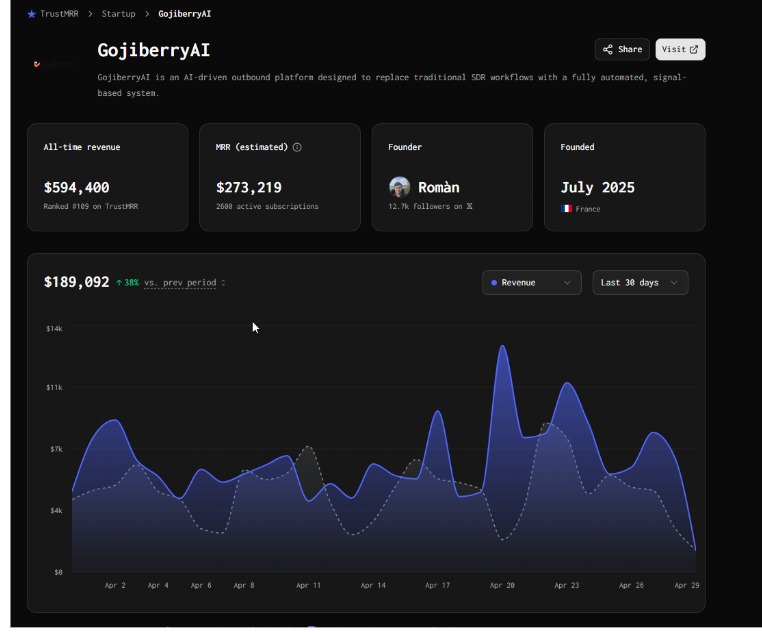Go to the Startup breadcrumb
The width and height of the screenshot is (762, 632).
pyautogui.click(x=118, y=14)
